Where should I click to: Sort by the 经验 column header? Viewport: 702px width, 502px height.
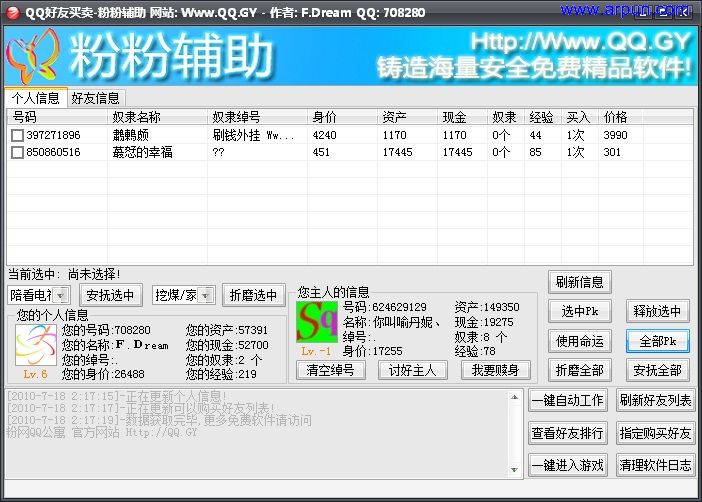543,117
